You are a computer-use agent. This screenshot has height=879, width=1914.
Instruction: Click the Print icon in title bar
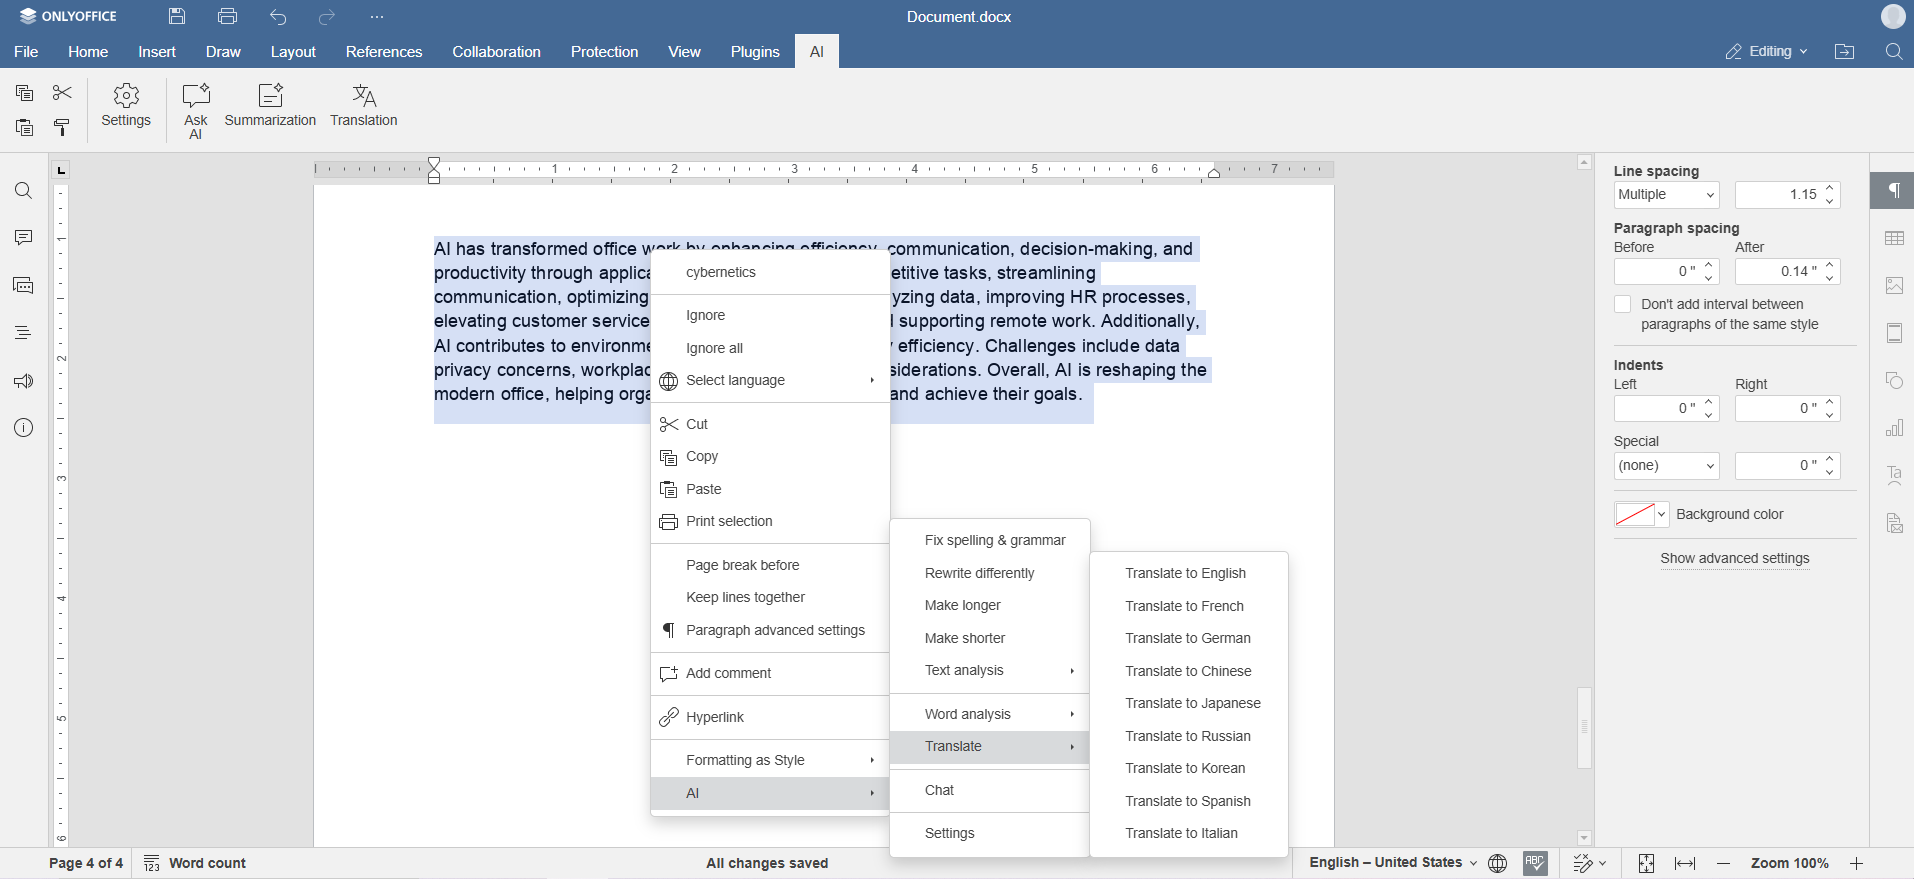coord(227,16)
